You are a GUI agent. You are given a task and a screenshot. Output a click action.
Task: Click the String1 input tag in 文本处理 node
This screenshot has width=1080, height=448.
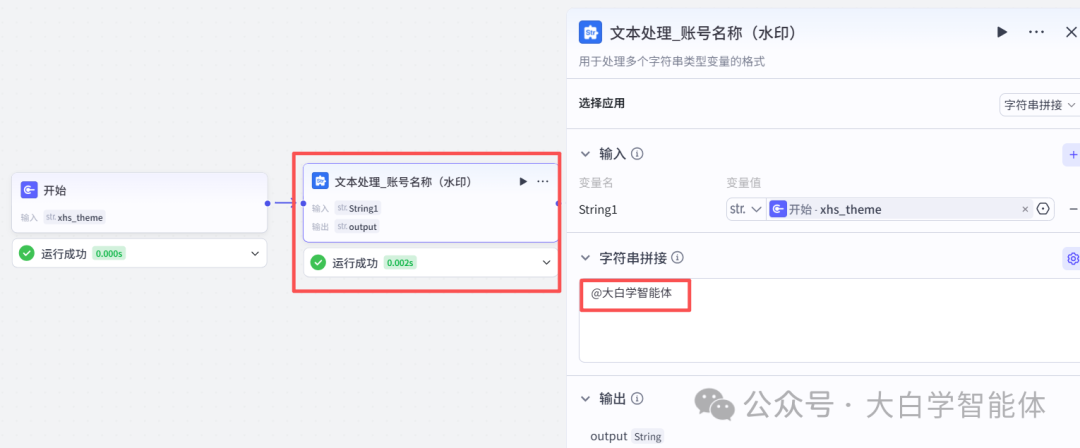358,207
